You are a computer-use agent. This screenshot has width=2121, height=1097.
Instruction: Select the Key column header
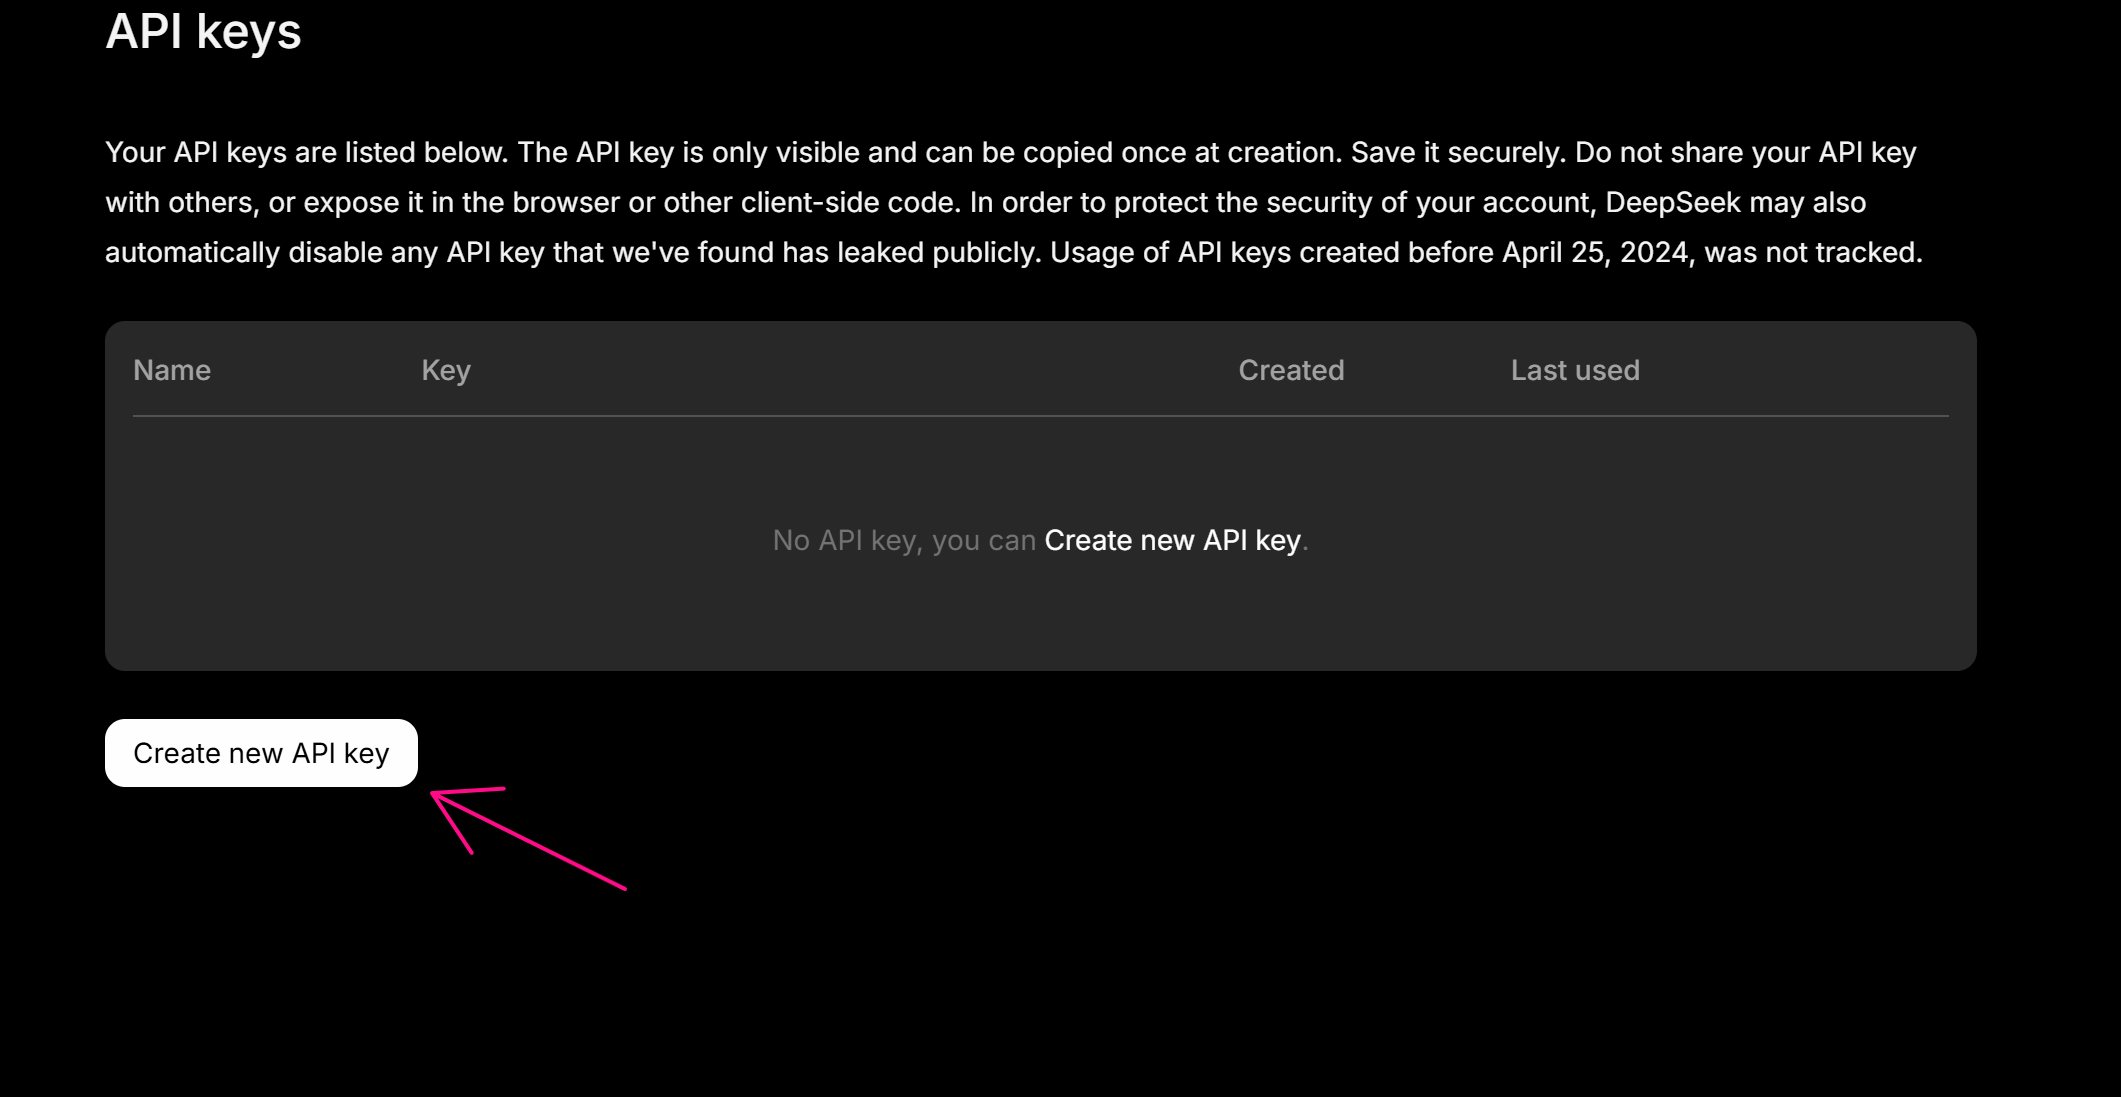click(446, 370)
